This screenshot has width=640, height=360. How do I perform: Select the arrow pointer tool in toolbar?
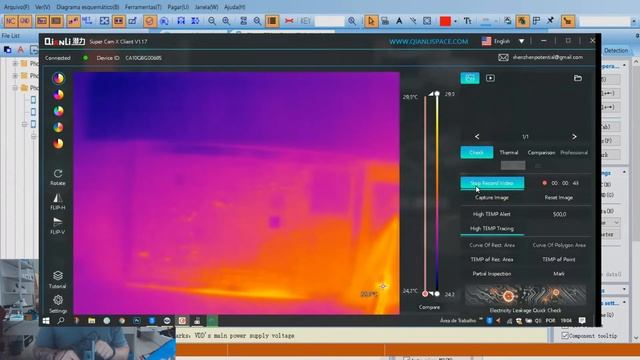pos(371,21)
